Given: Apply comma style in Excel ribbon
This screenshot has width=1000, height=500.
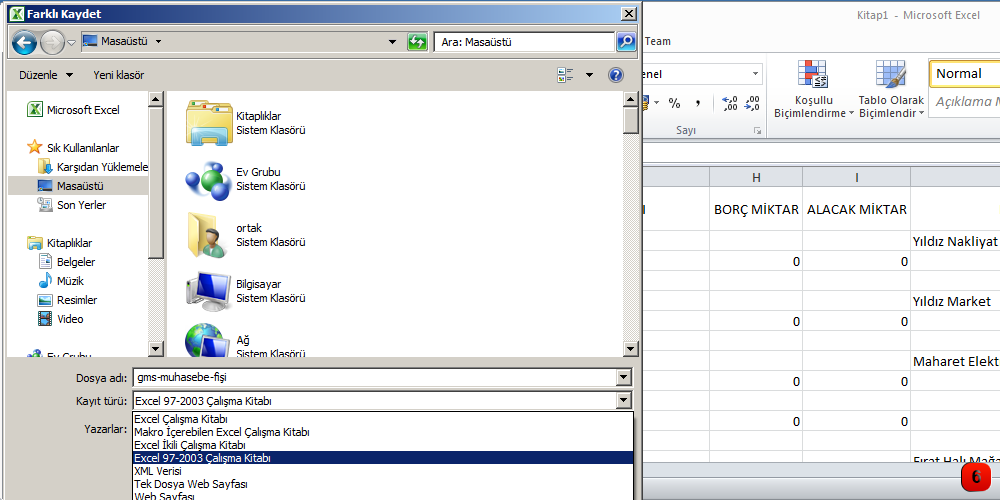Looking at the screenshot, I should tap(698, 103).
